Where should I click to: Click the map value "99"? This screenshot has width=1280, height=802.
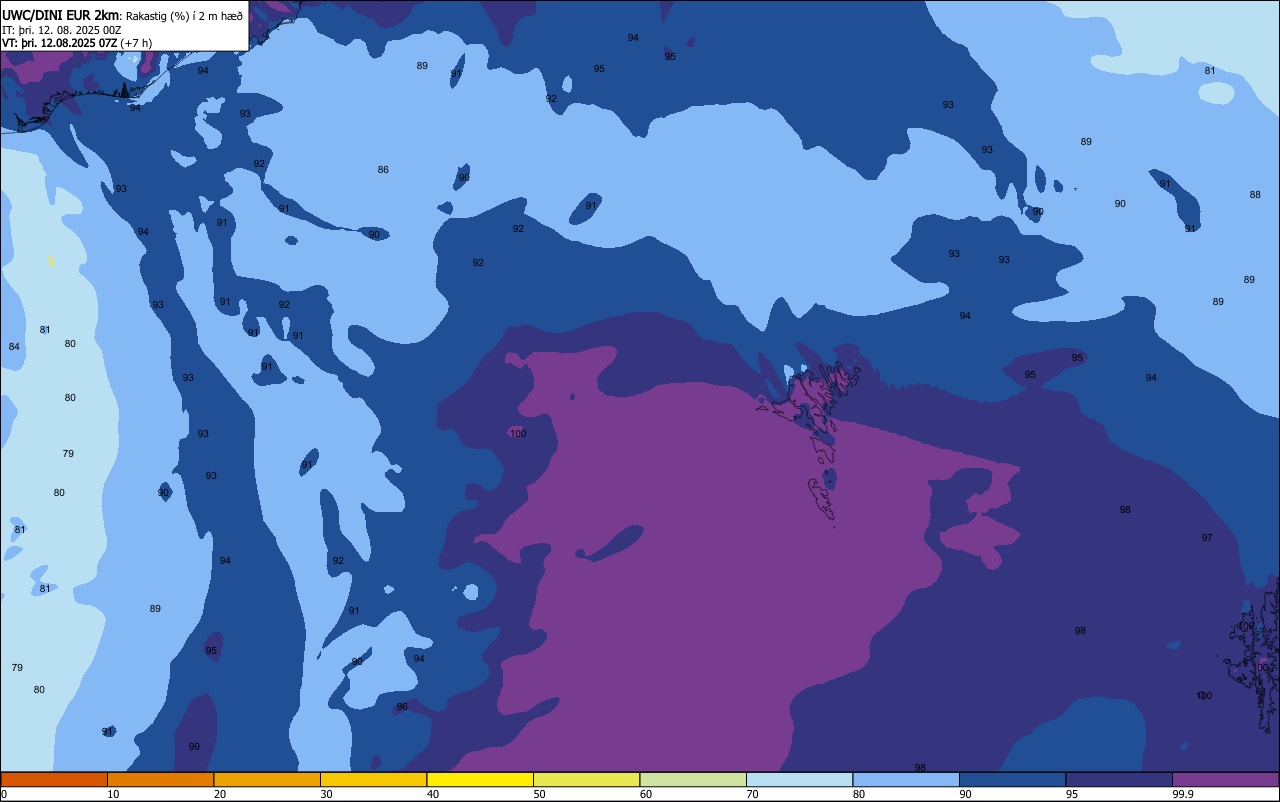point(194,747)
